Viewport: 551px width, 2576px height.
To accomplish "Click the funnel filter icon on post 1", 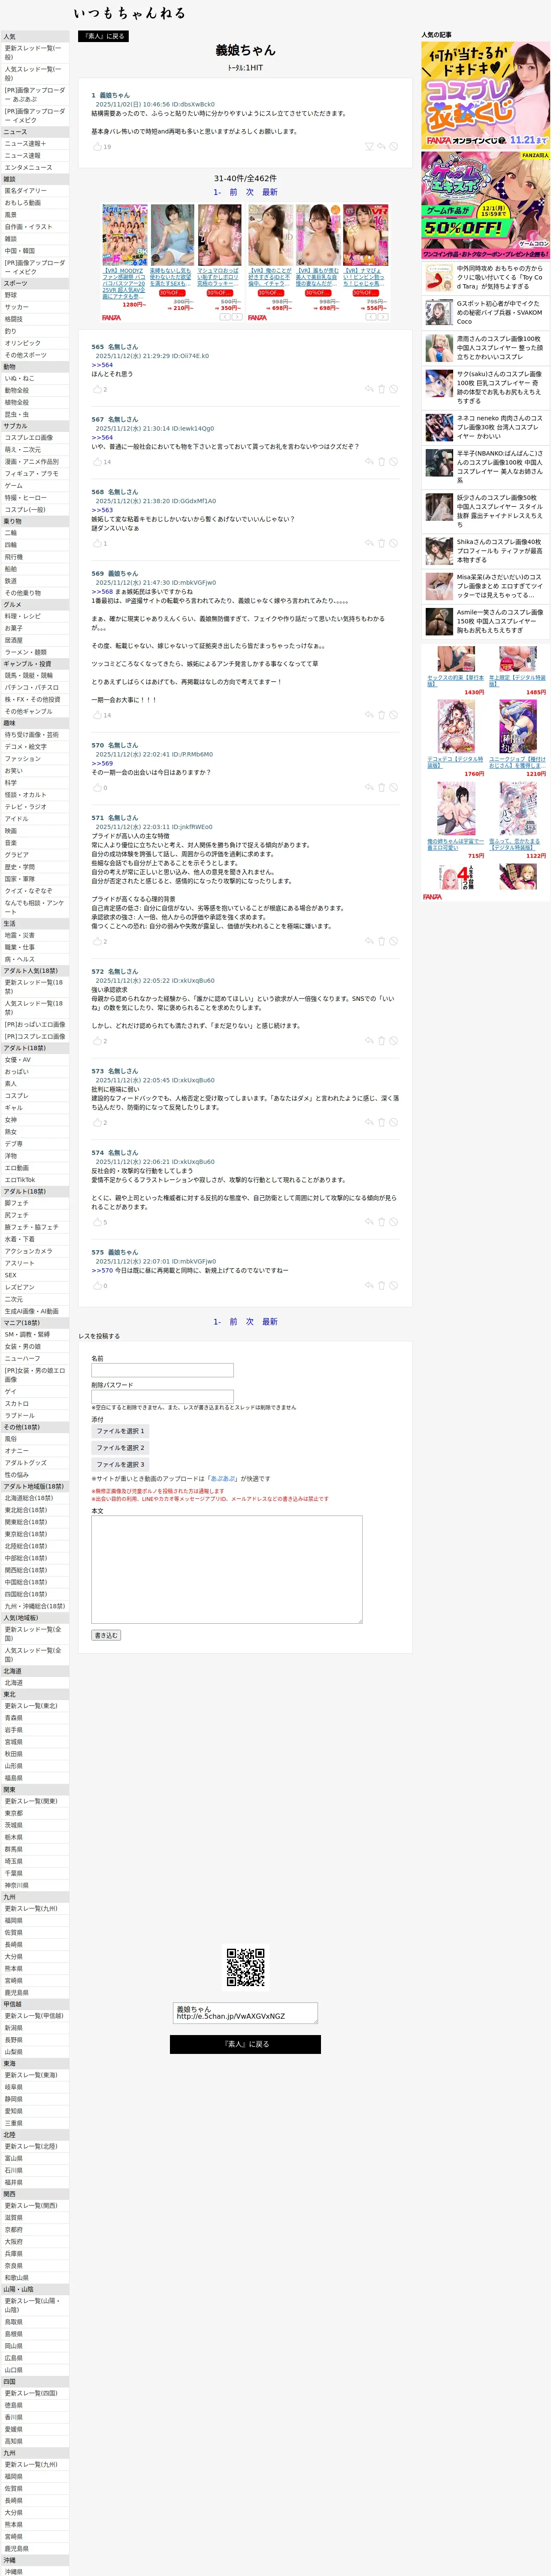I will (369, 146).
